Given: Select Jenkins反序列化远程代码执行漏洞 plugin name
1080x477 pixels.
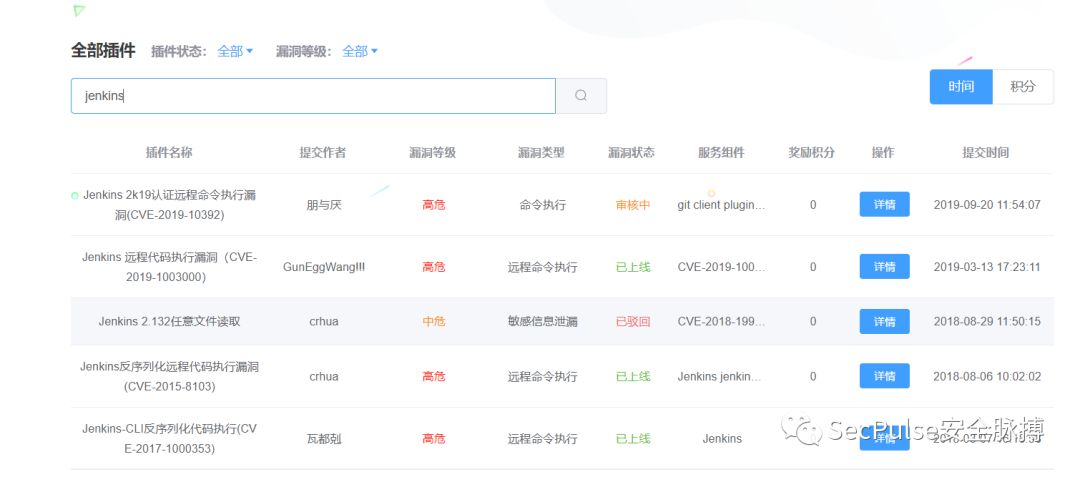Looking at the screenshot, I should (x=169, y=377).
